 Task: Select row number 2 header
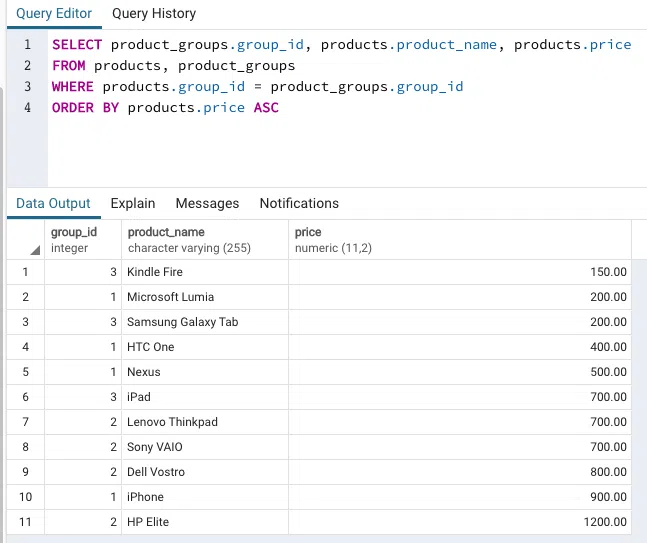26,297
